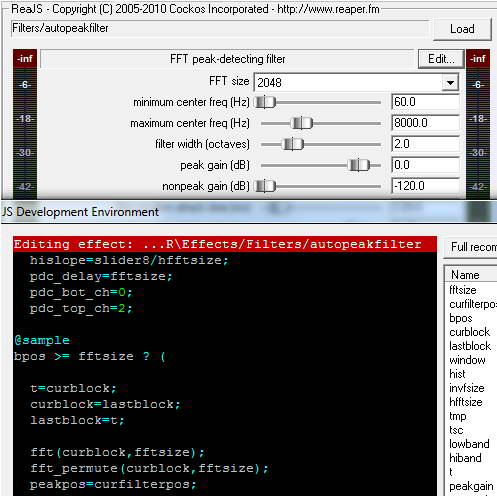497x498 pixels.
Task: Open the Edit... button for the filter
Action: click(x=441, y=59)
